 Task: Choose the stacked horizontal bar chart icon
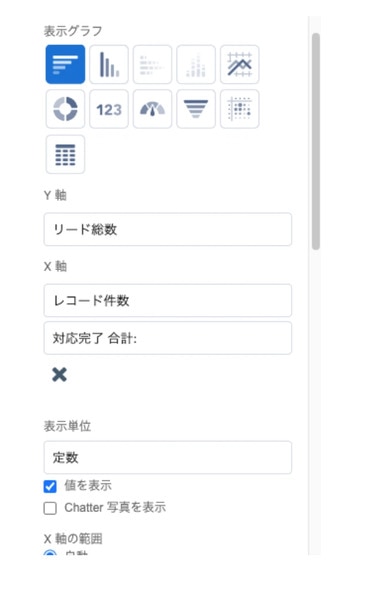[x=153, y=64]
